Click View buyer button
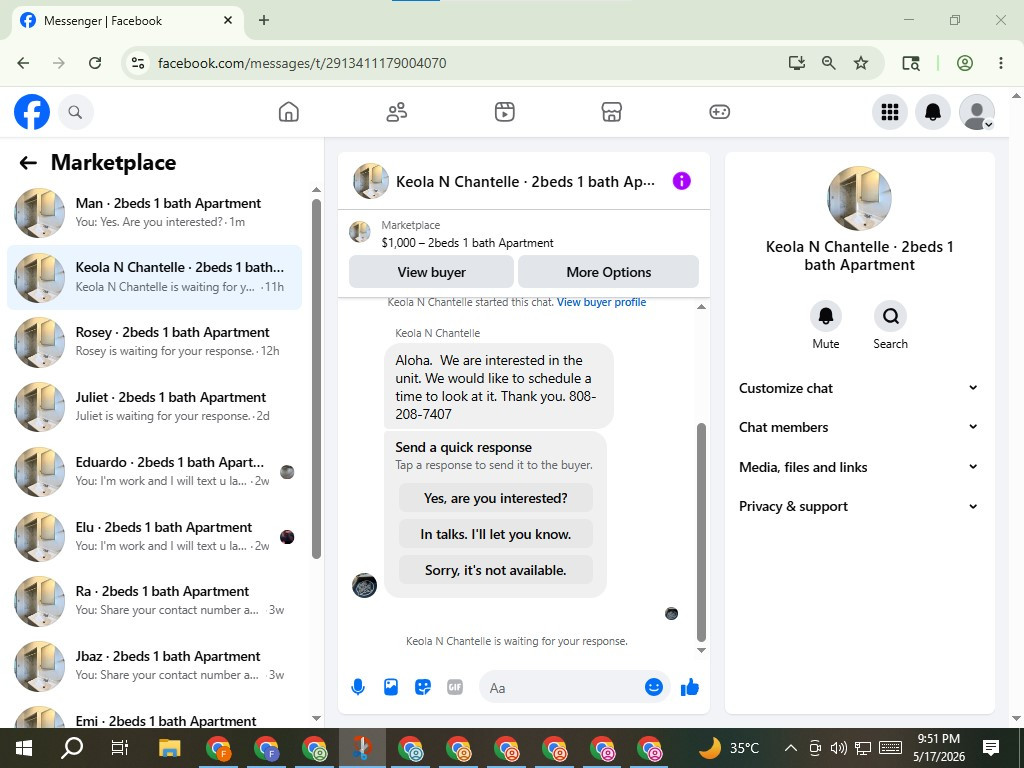This screenshot has height=768, width=1024. (431, 272)
